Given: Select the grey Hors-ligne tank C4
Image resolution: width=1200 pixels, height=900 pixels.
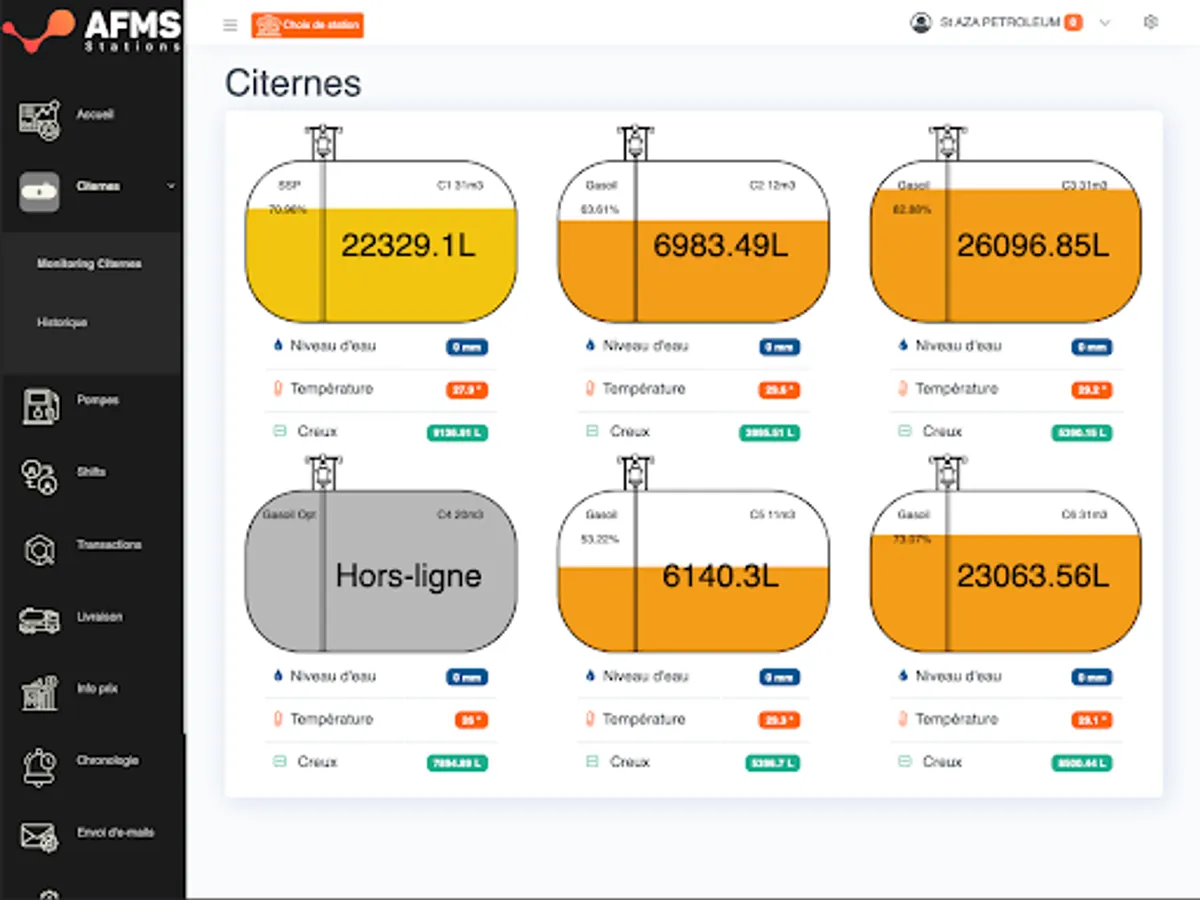Looking at the screenshot, I should 381,572.
